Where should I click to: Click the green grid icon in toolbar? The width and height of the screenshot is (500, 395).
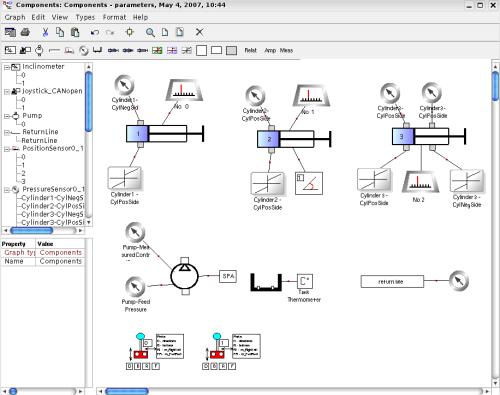(x=157, y=50)
